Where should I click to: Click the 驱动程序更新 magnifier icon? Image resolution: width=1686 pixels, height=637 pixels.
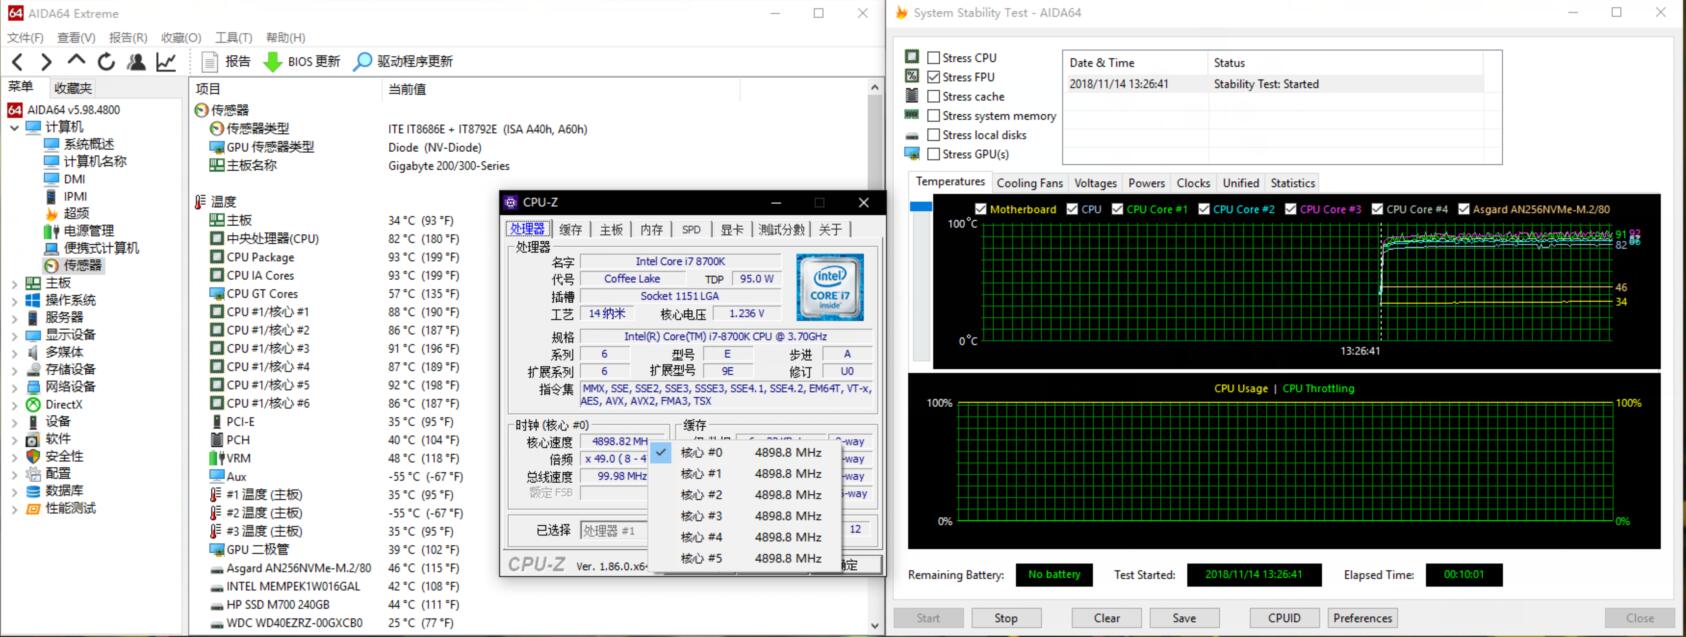[x=363, y=62]
